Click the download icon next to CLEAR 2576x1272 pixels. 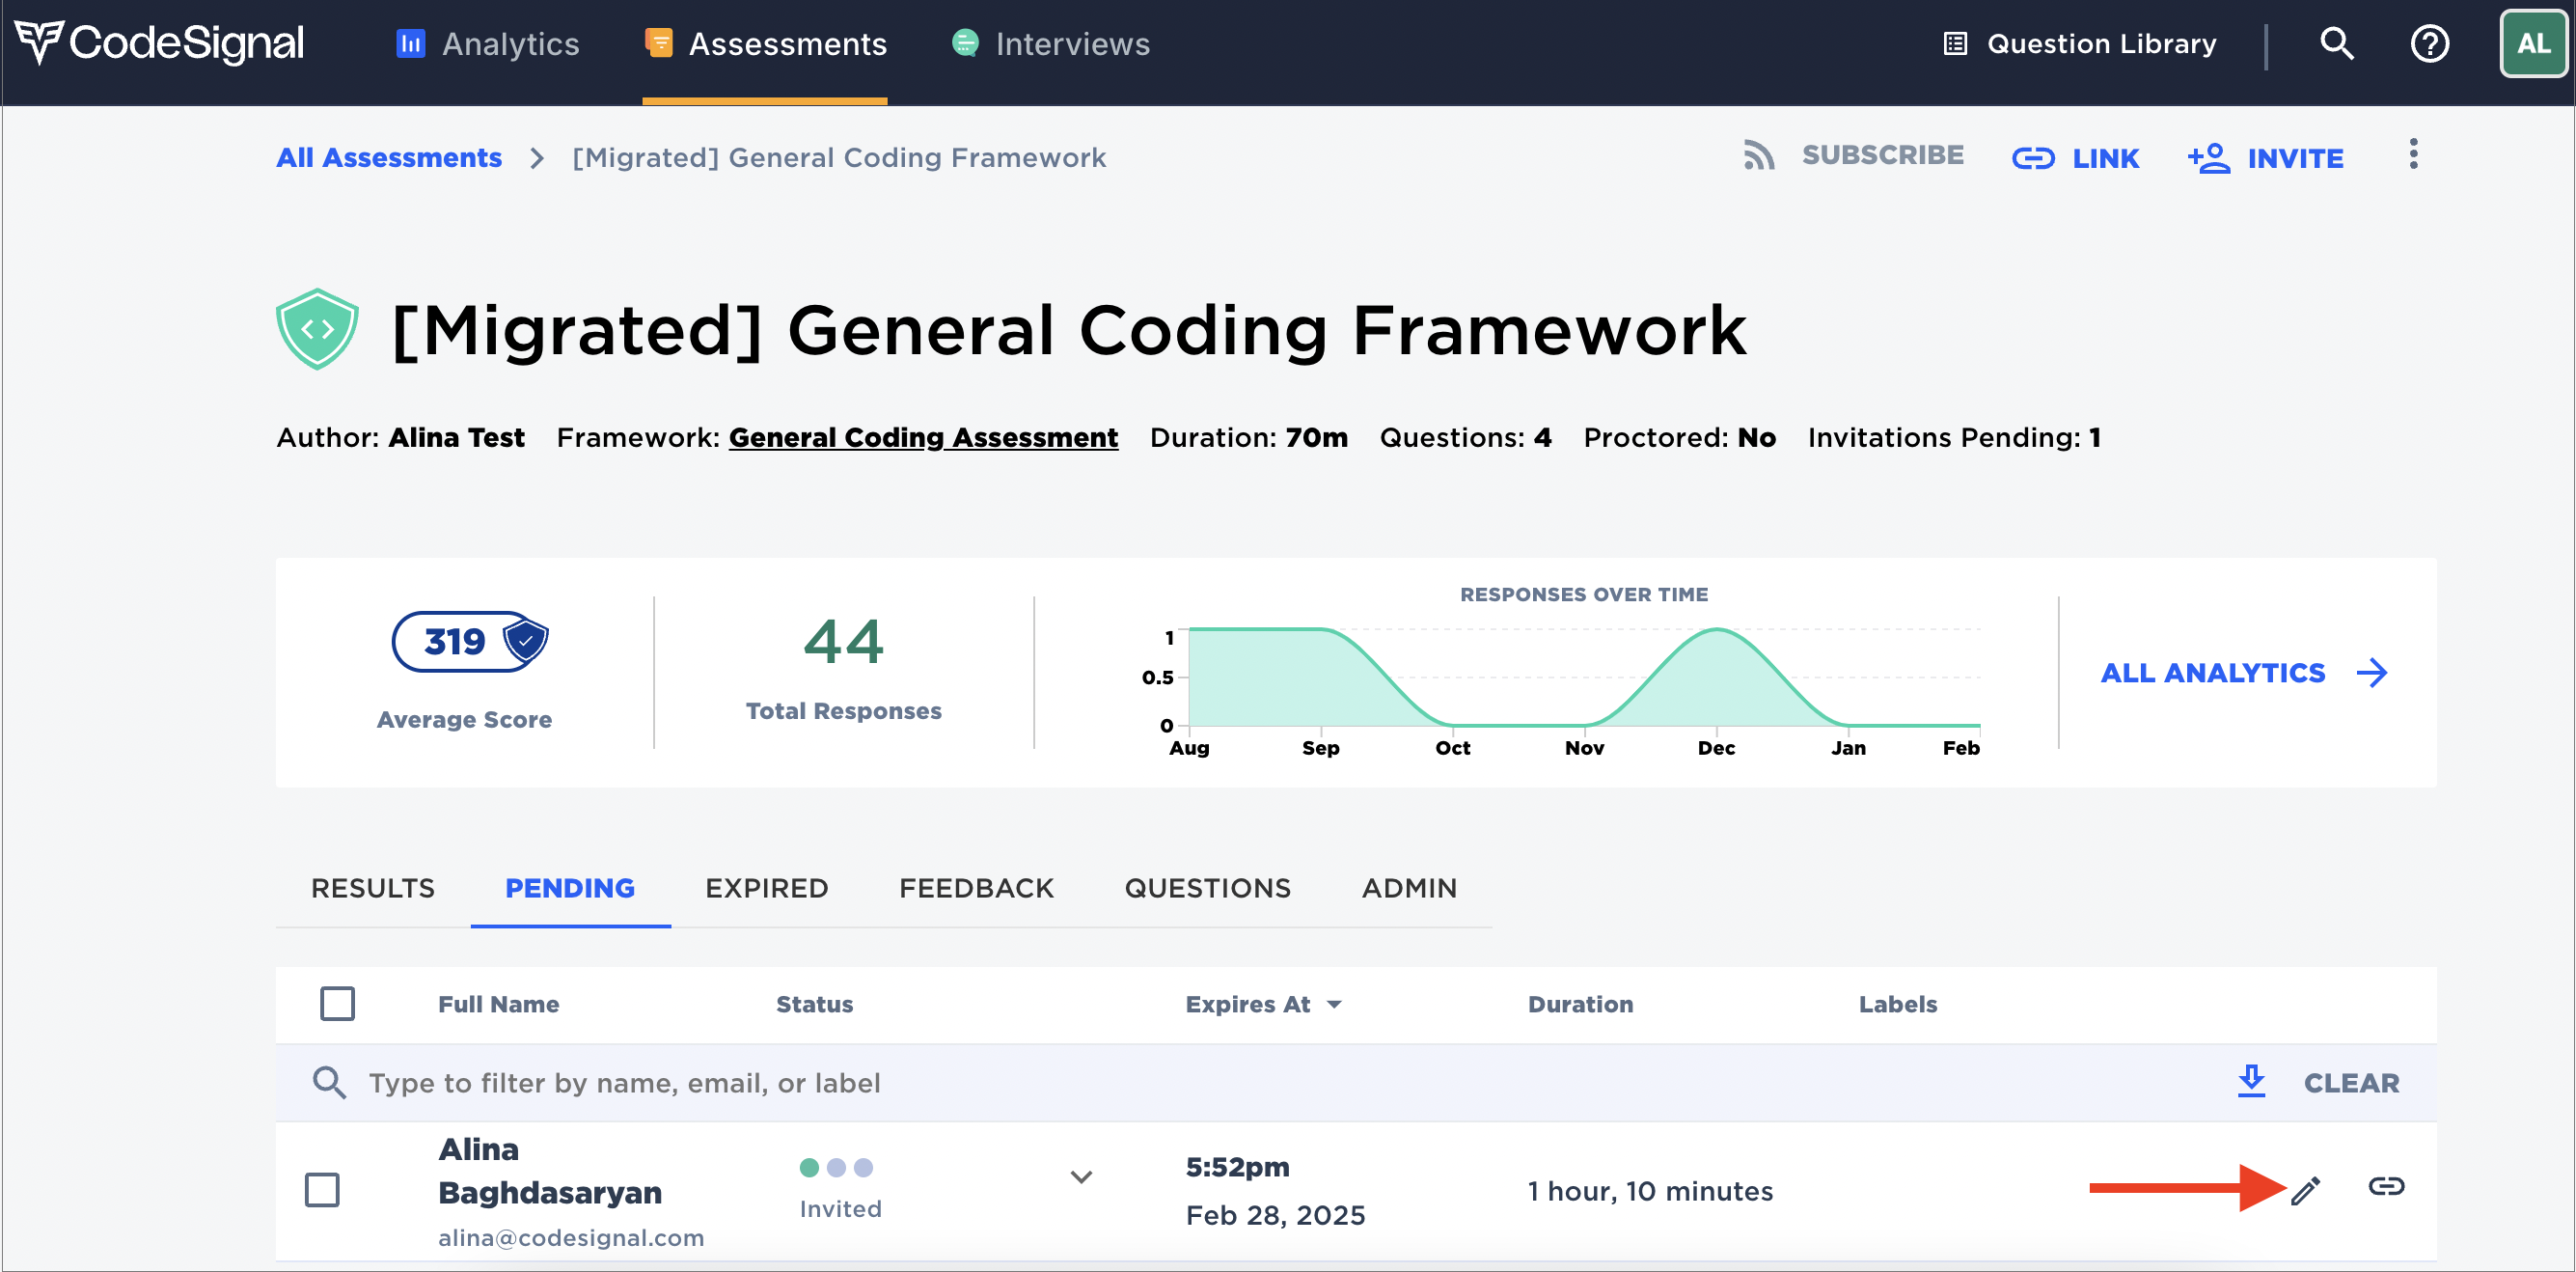pyautogui.click(x=2251, y=1081)
